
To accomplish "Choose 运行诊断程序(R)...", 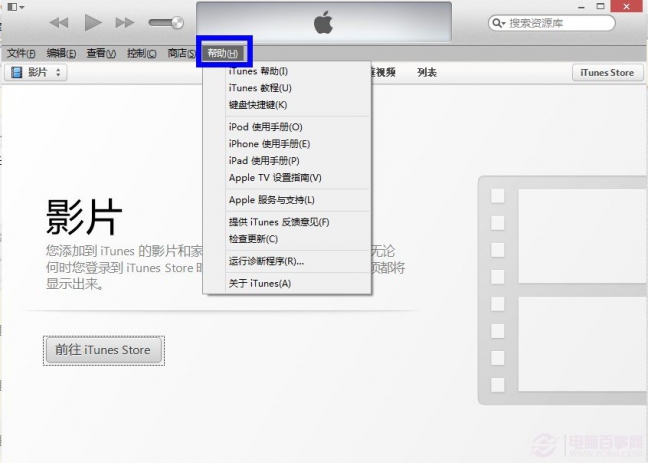I will 266,261.
